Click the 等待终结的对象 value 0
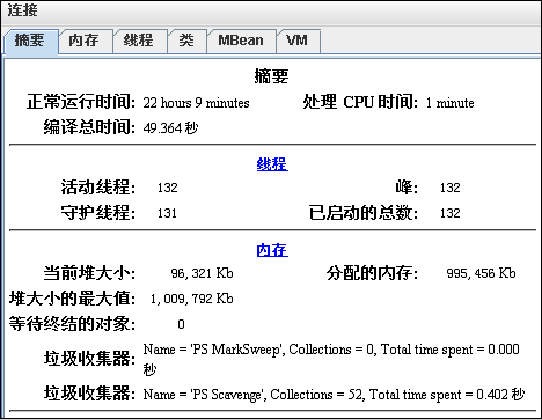542x420 pixels. point(181,324)
